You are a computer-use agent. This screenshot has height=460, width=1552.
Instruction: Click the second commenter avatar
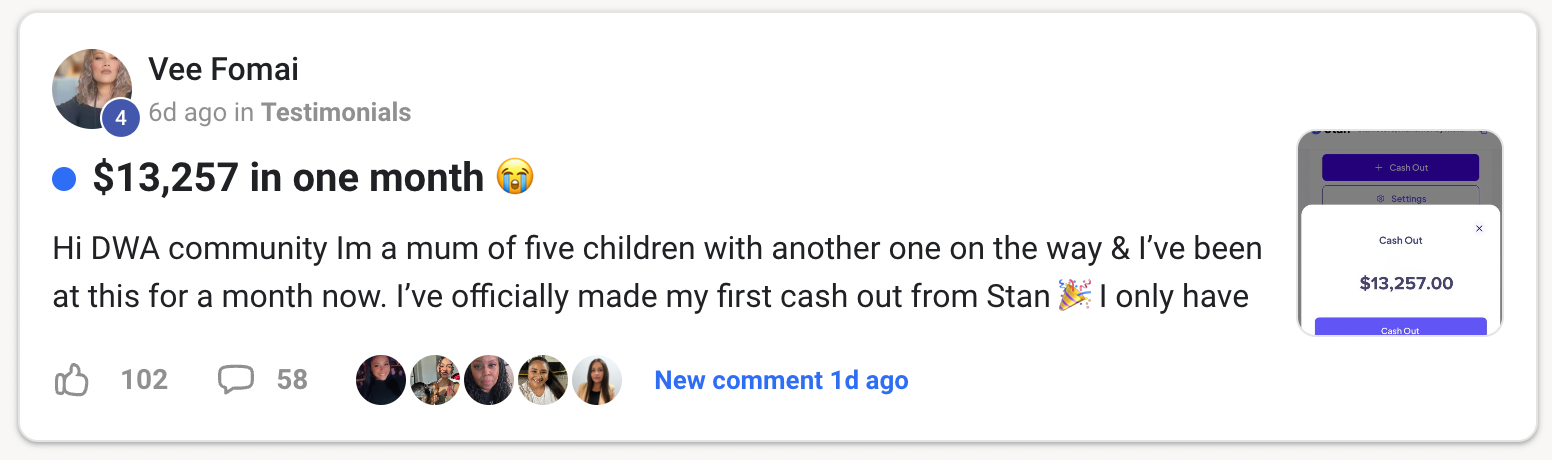(435, 380)
